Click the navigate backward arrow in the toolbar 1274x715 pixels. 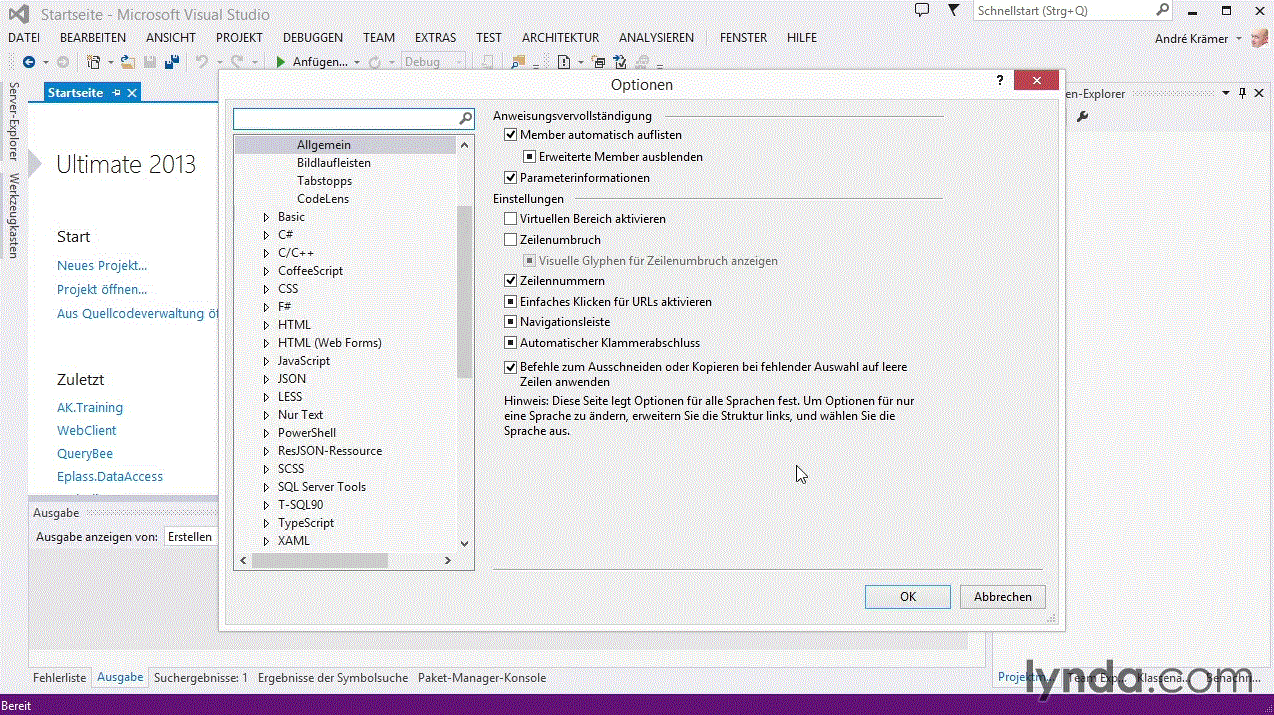(x=28, y=62)
